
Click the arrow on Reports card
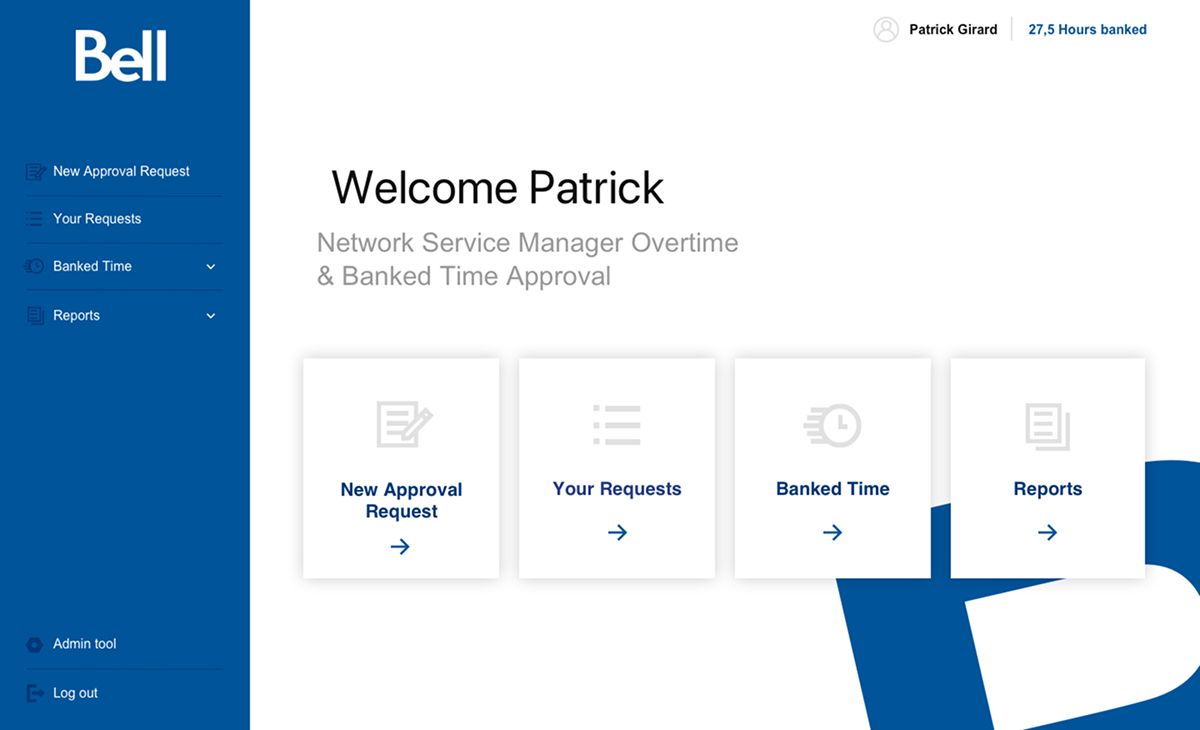pyautogui.click(x=1047, y=533)
